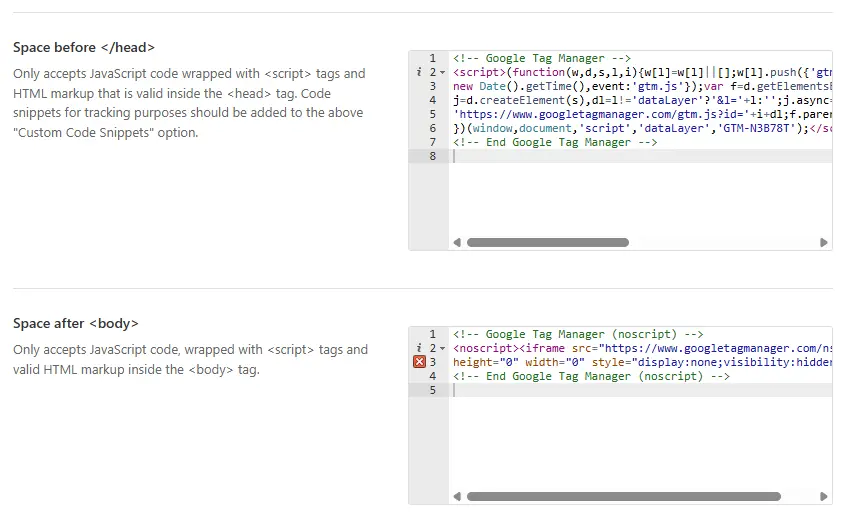Viewport: 848px width, 516px height.
Task: Click the 'j=d.createElement(s)' code line
Action: 642,100
